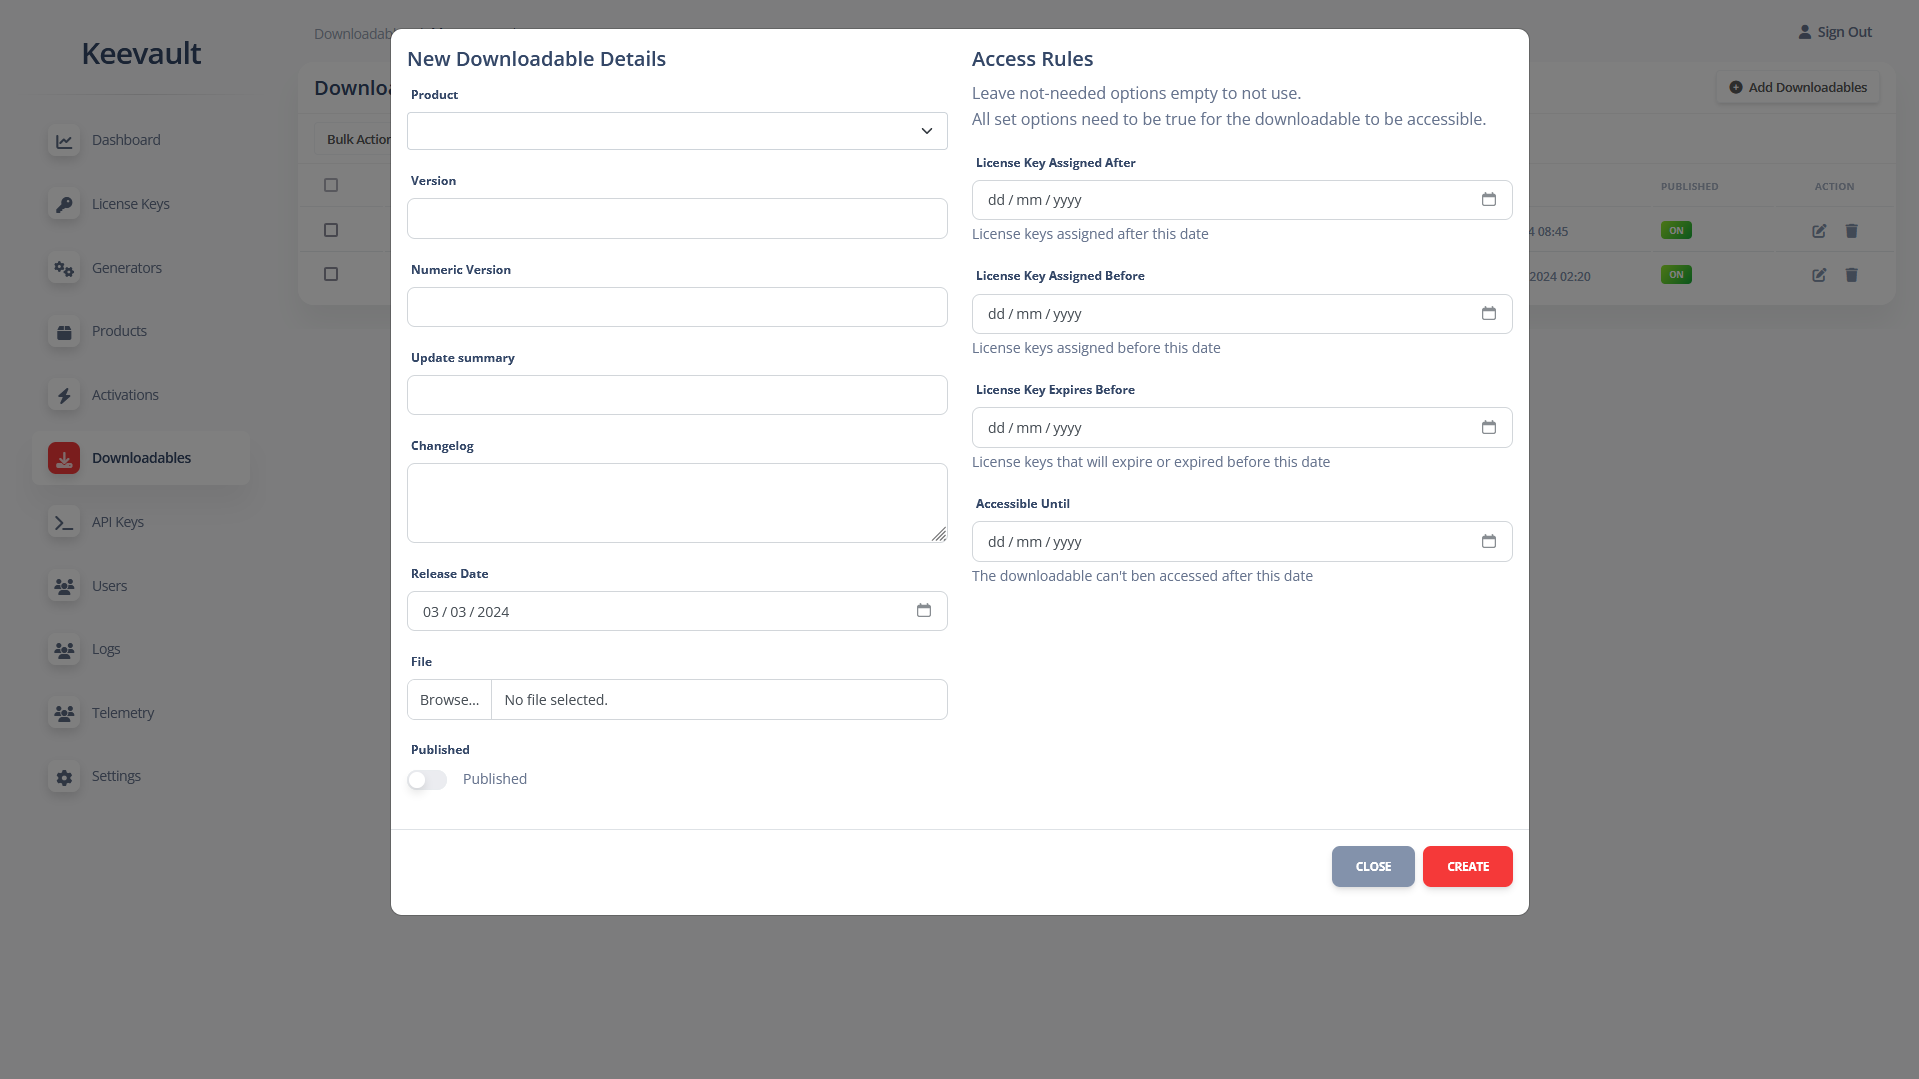Open calendar for Accessible Until date

click(x=1488, y=542)
